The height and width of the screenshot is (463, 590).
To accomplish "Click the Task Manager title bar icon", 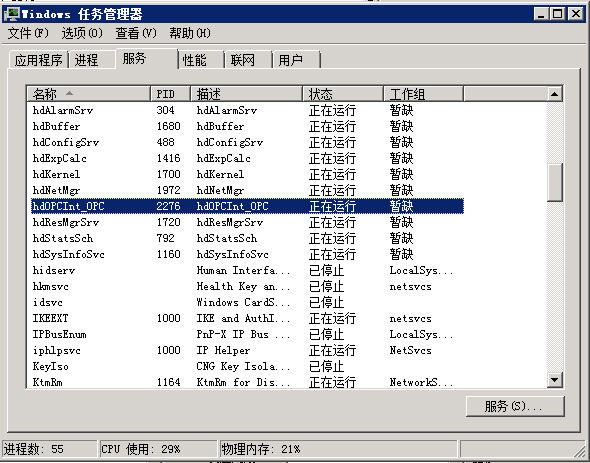I will (12, 14).
